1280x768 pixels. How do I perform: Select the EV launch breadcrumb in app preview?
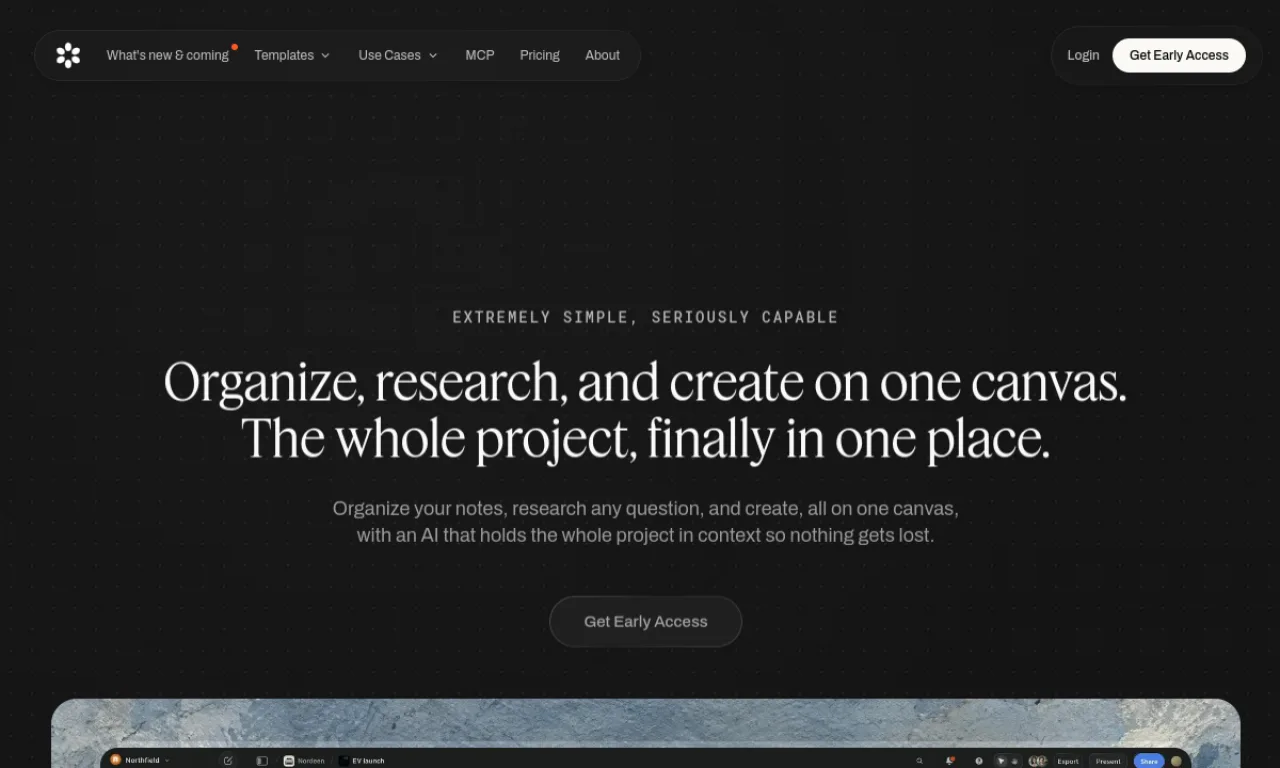362,761
